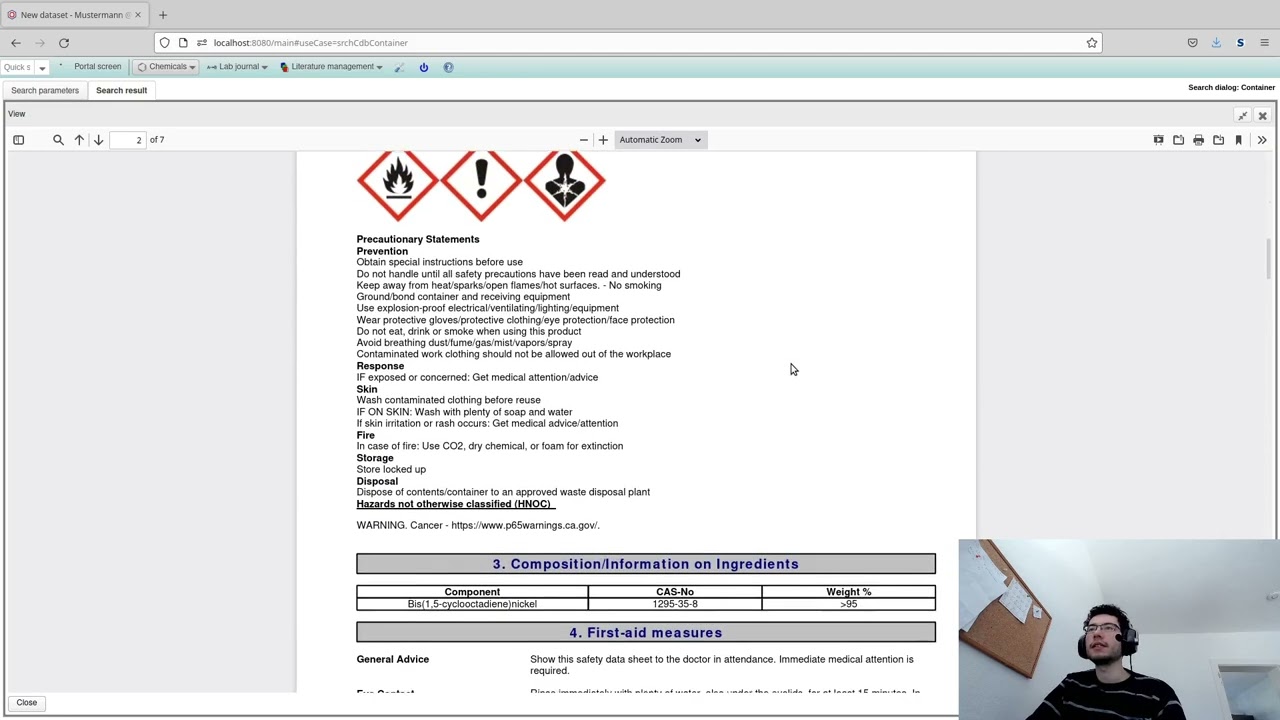This screenshot has height=720, width=1280.
Task: Zoom in with the plus button
Action: point(603,140)
